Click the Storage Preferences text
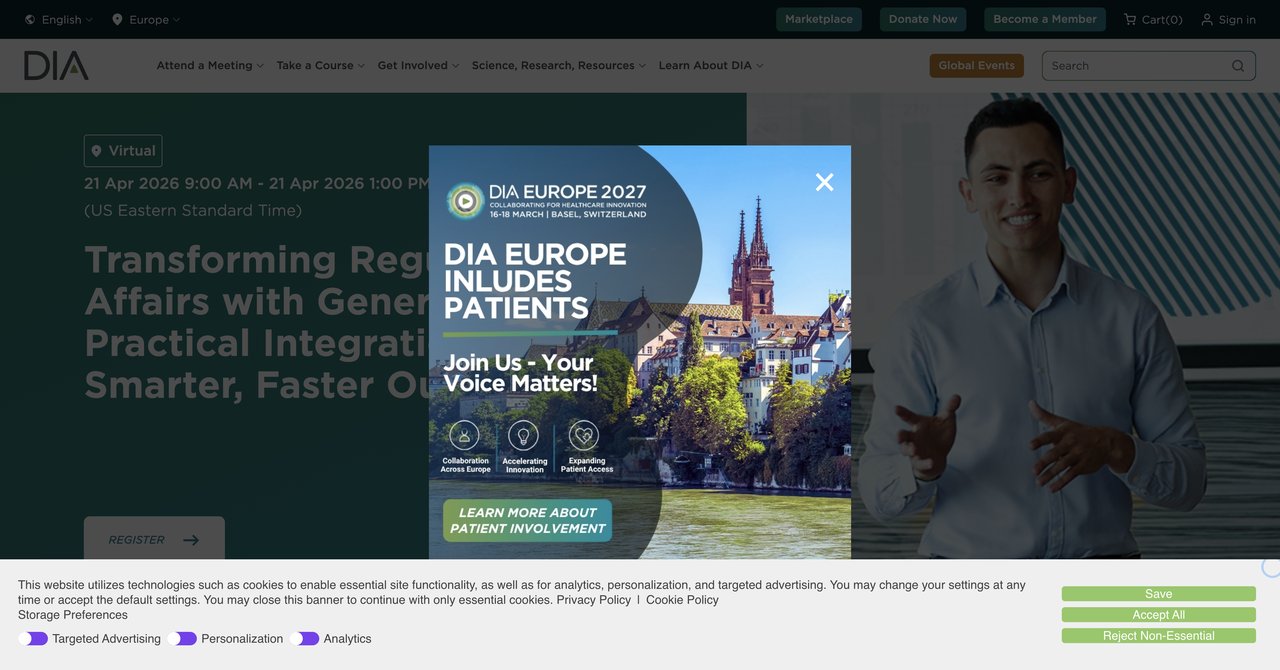 73,615
